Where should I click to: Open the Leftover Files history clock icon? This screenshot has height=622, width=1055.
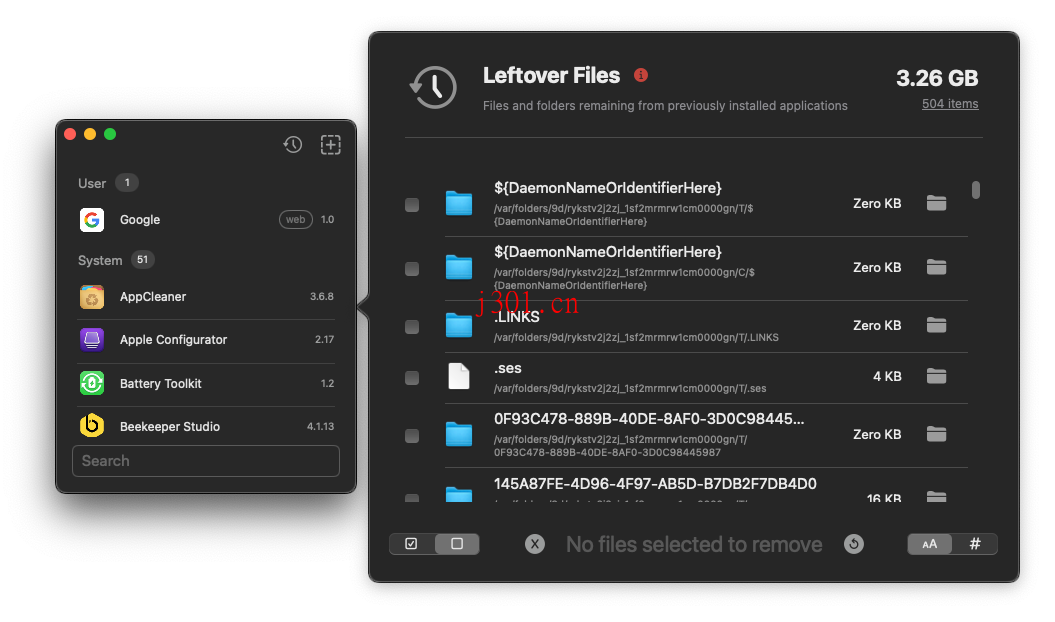pyautogui.click(x=292, y=144)
